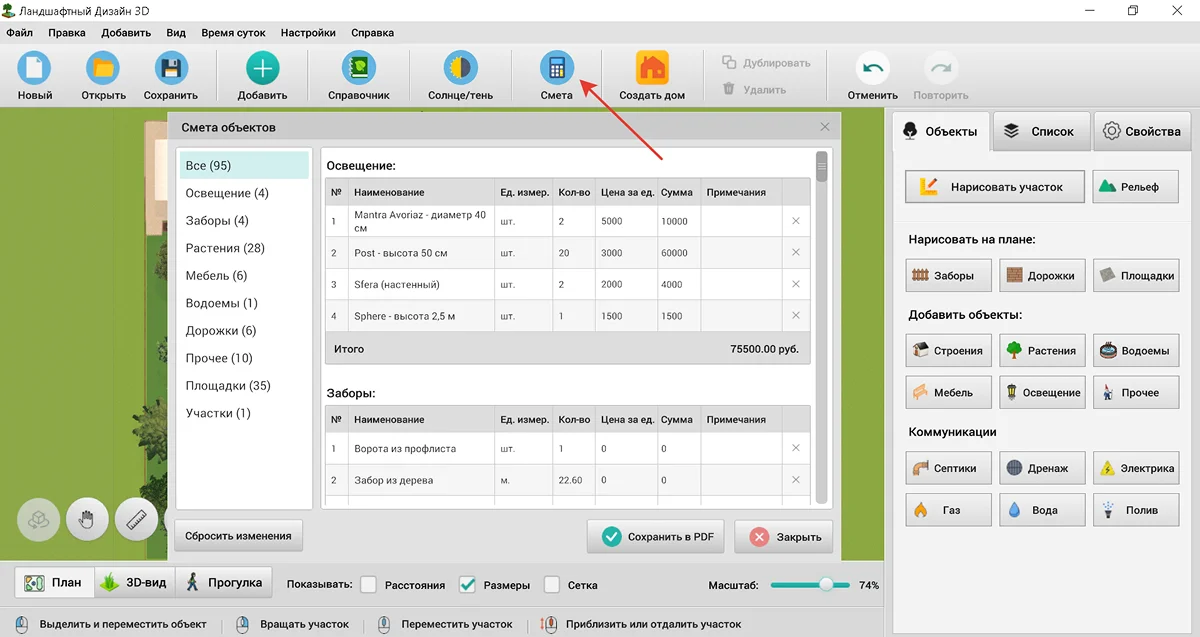The height and width of the screenshot is (637, 1200).
Task: Add Прочее other objects in right panel
Action: [1135, 392]
